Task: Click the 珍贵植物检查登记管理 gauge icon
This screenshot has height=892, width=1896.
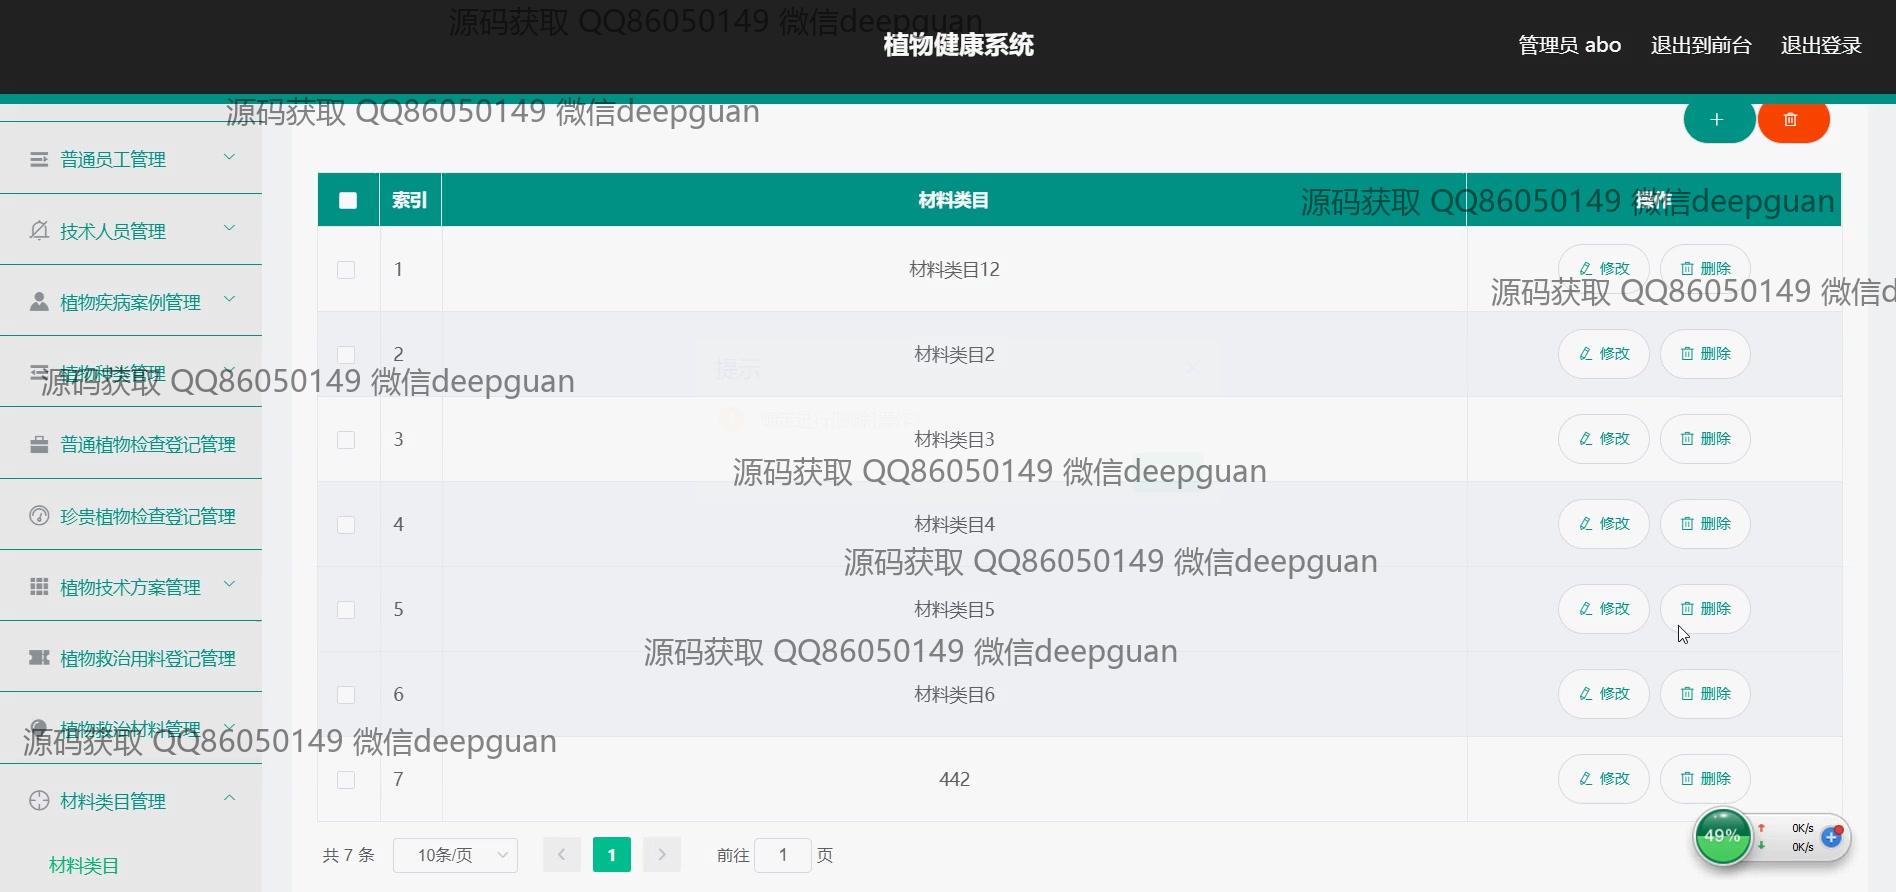Action: (39, 516)
